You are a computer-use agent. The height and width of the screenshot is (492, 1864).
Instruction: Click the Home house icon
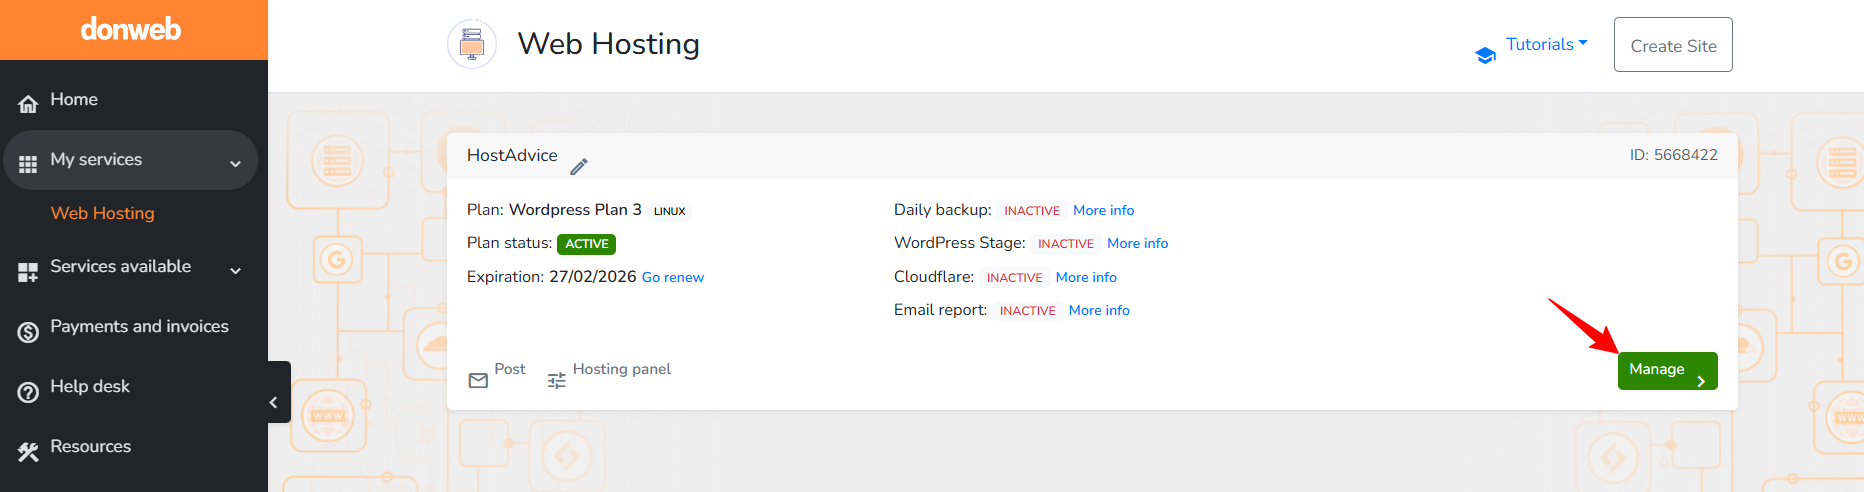[28, 103]
